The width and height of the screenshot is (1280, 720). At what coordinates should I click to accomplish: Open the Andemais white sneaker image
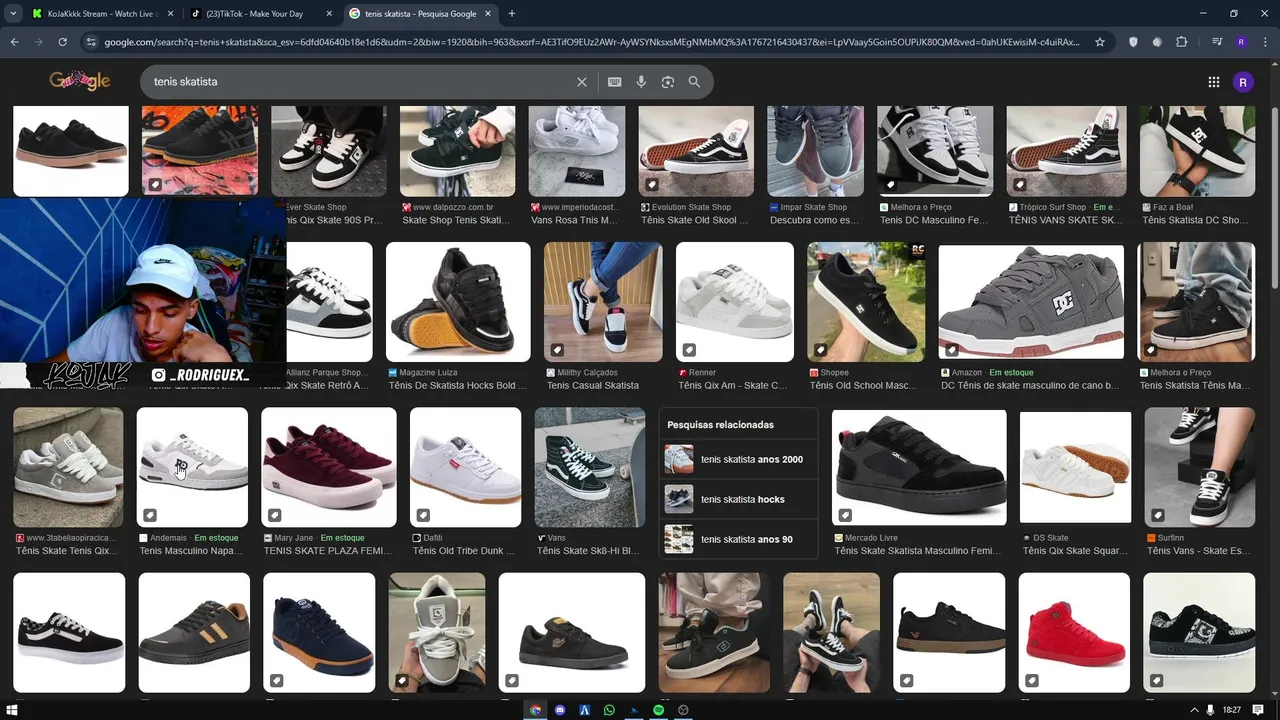pos(192,467)
